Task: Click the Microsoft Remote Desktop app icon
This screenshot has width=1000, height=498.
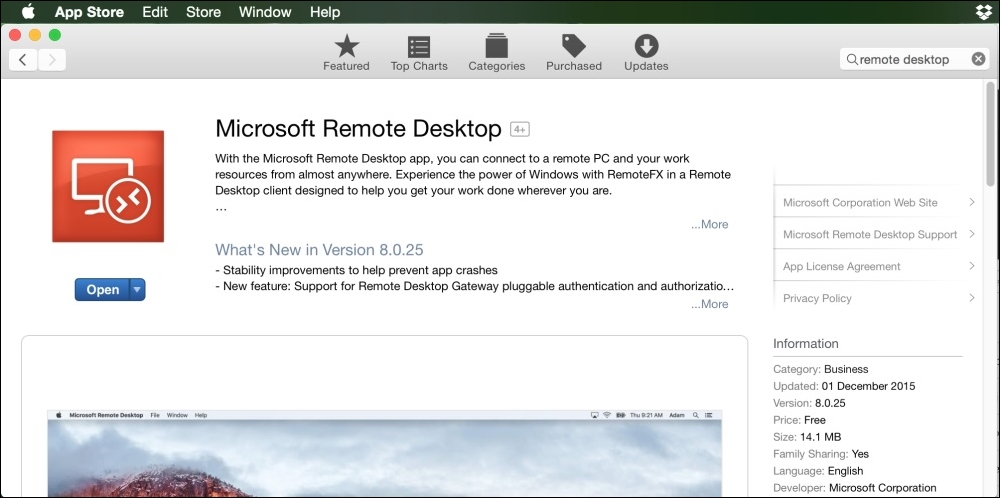Action: tap(108, 186)
